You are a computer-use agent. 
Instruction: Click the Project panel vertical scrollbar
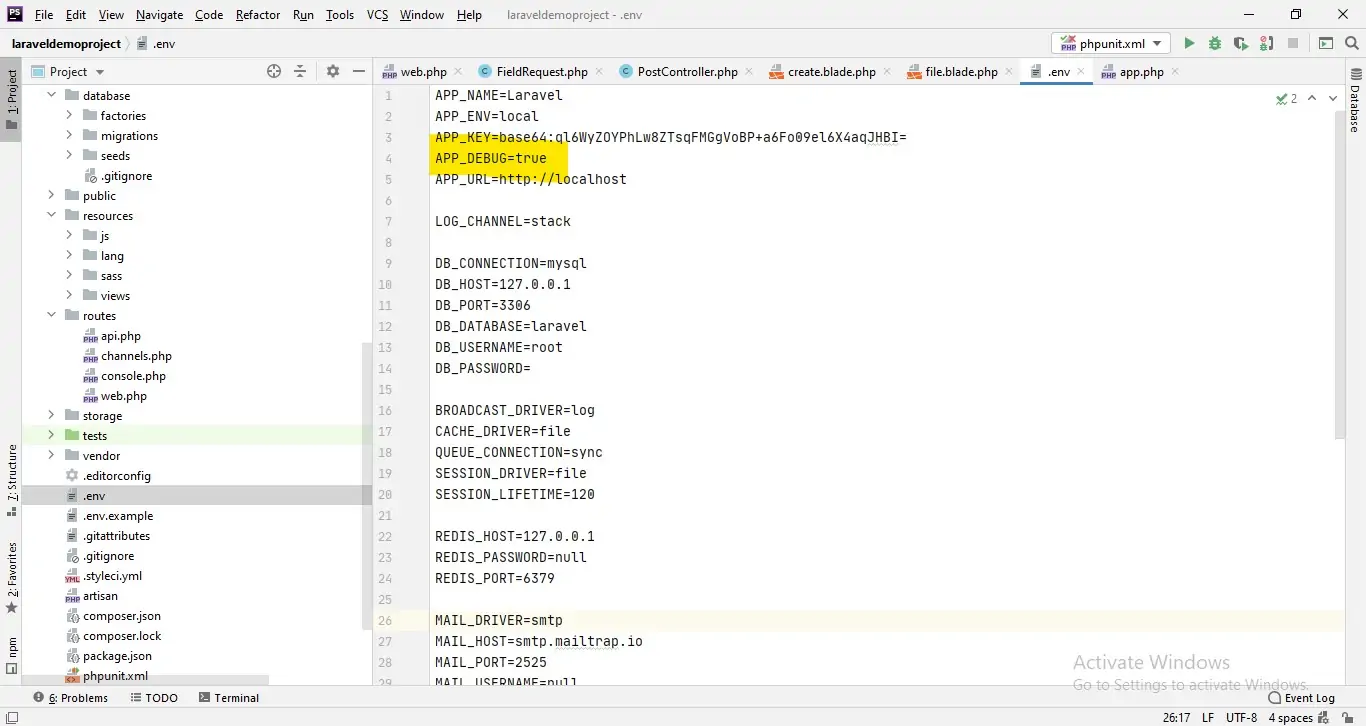367,484
